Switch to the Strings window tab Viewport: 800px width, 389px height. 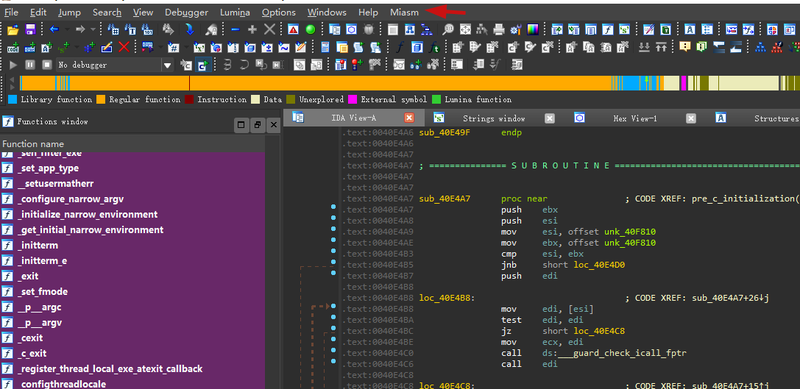[x=493, y=118]
